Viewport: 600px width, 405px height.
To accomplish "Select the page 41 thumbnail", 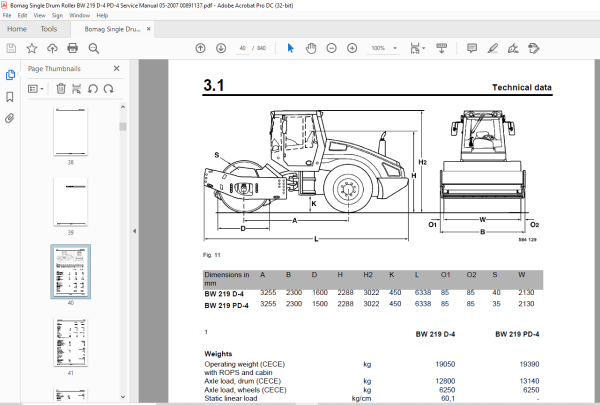I will pyautogui.click(x=70, y=342).
